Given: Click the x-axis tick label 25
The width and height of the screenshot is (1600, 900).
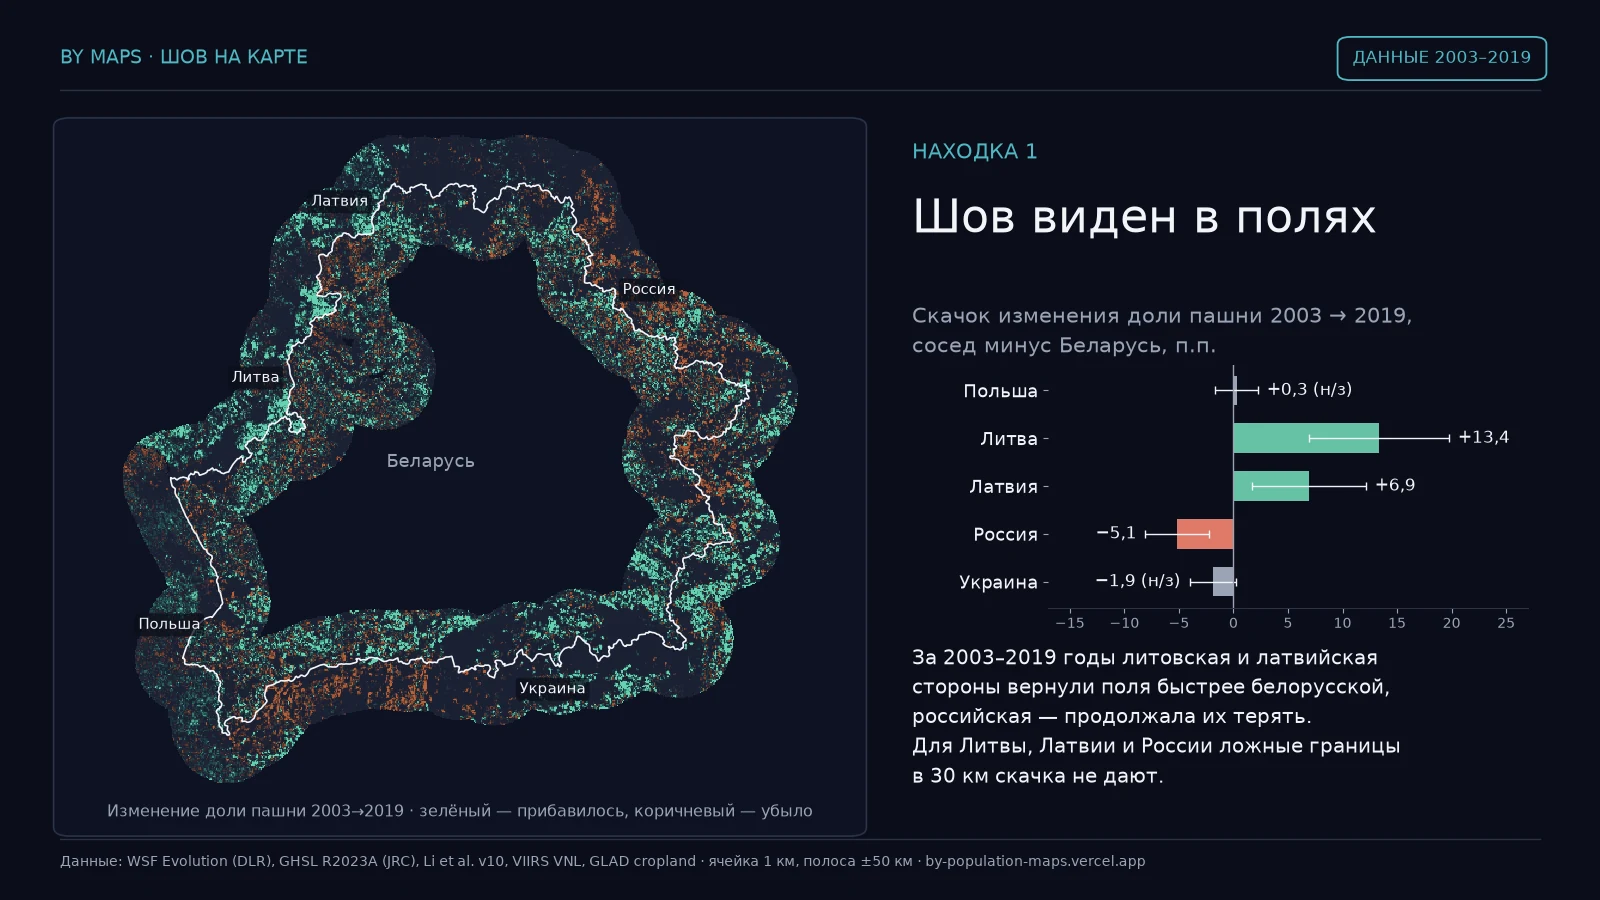Looking at the screenshot, I should click(1506, 623).
